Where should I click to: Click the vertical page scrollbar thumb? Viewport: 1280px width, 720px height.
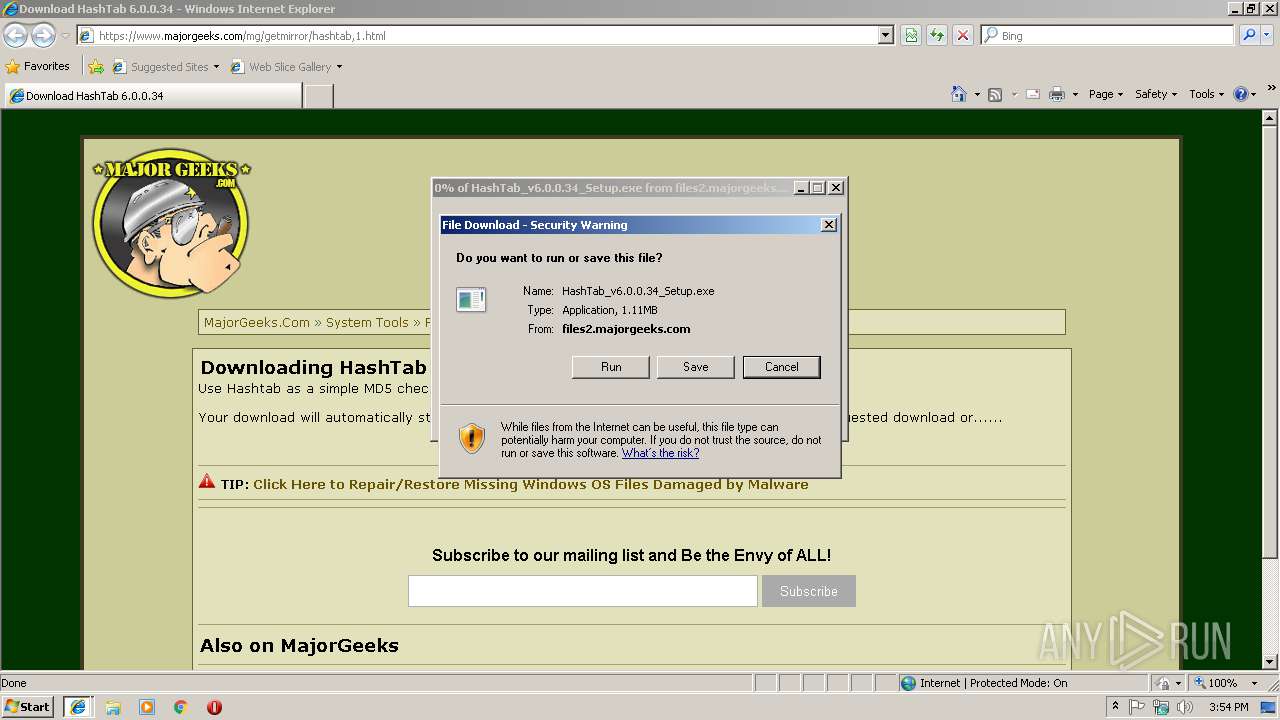point(1270,340)
